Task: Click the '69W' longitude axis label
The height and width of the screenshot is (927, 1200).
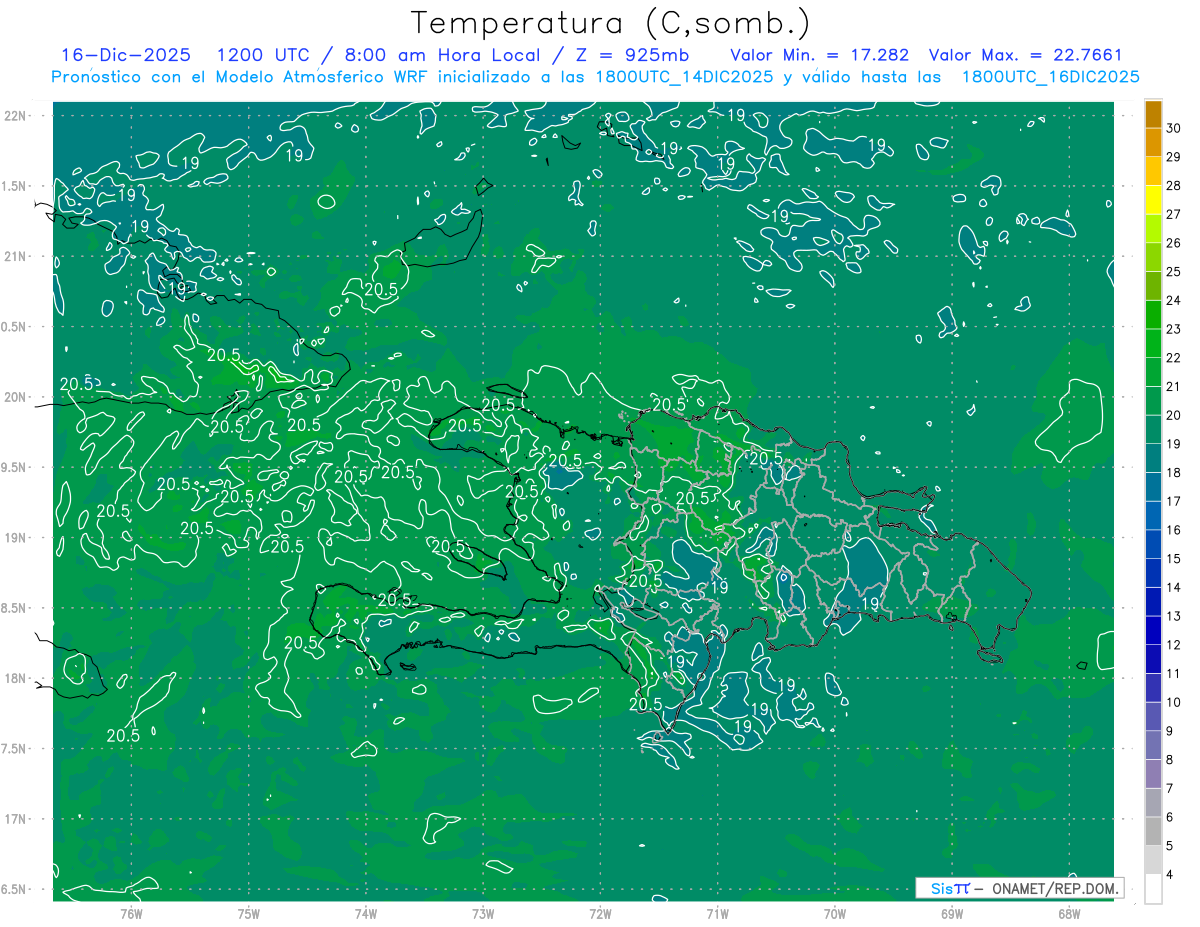Action: [952, 915]
